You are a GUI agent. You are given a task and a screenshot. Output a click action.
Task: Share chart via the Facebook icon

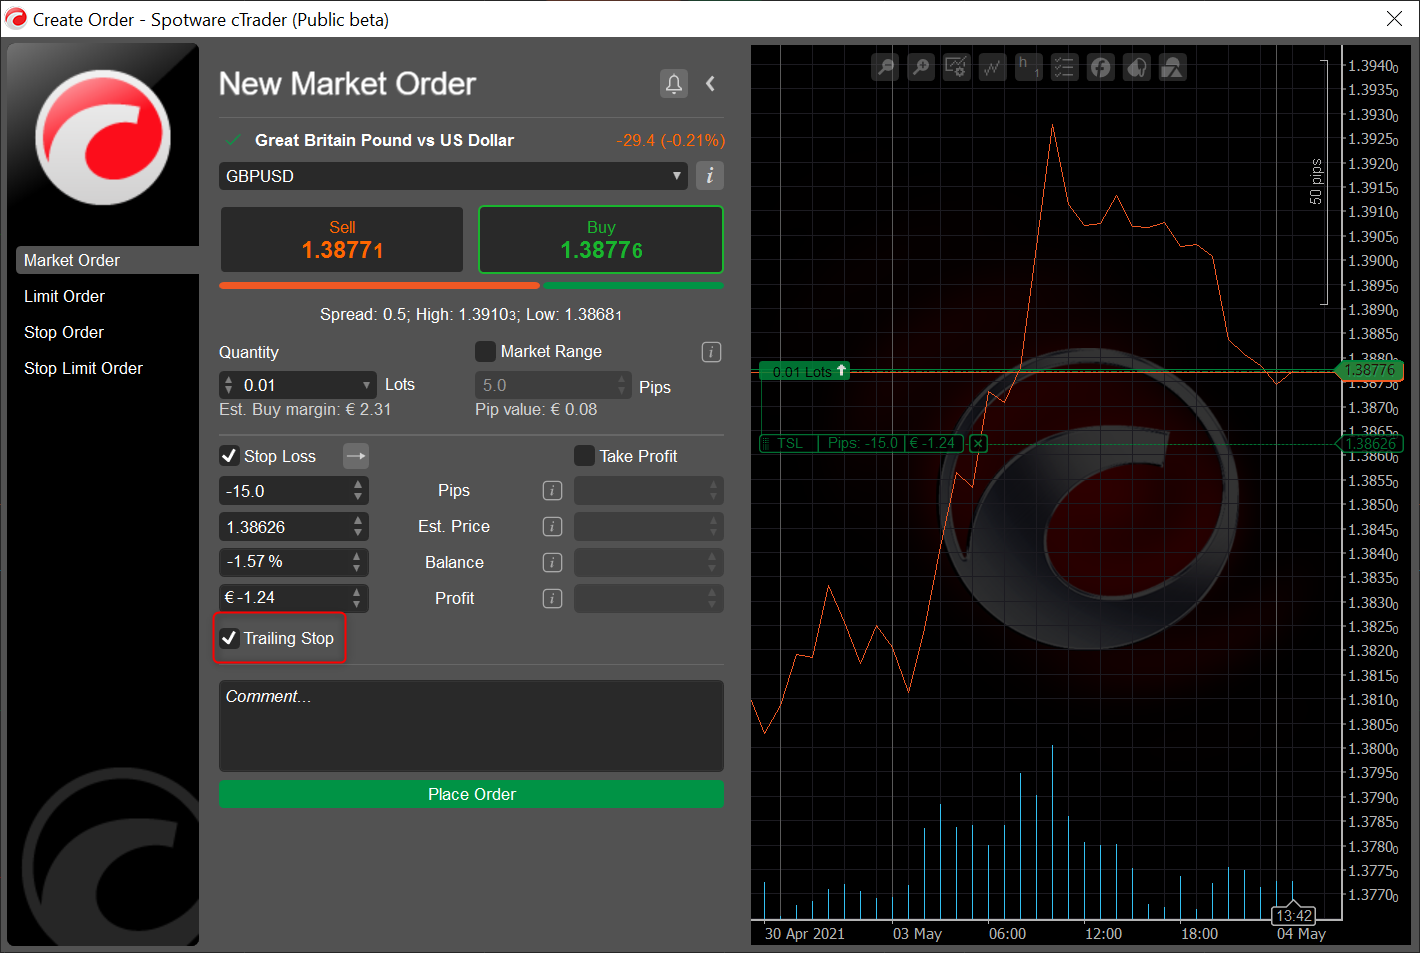[x=1101, y=67]
